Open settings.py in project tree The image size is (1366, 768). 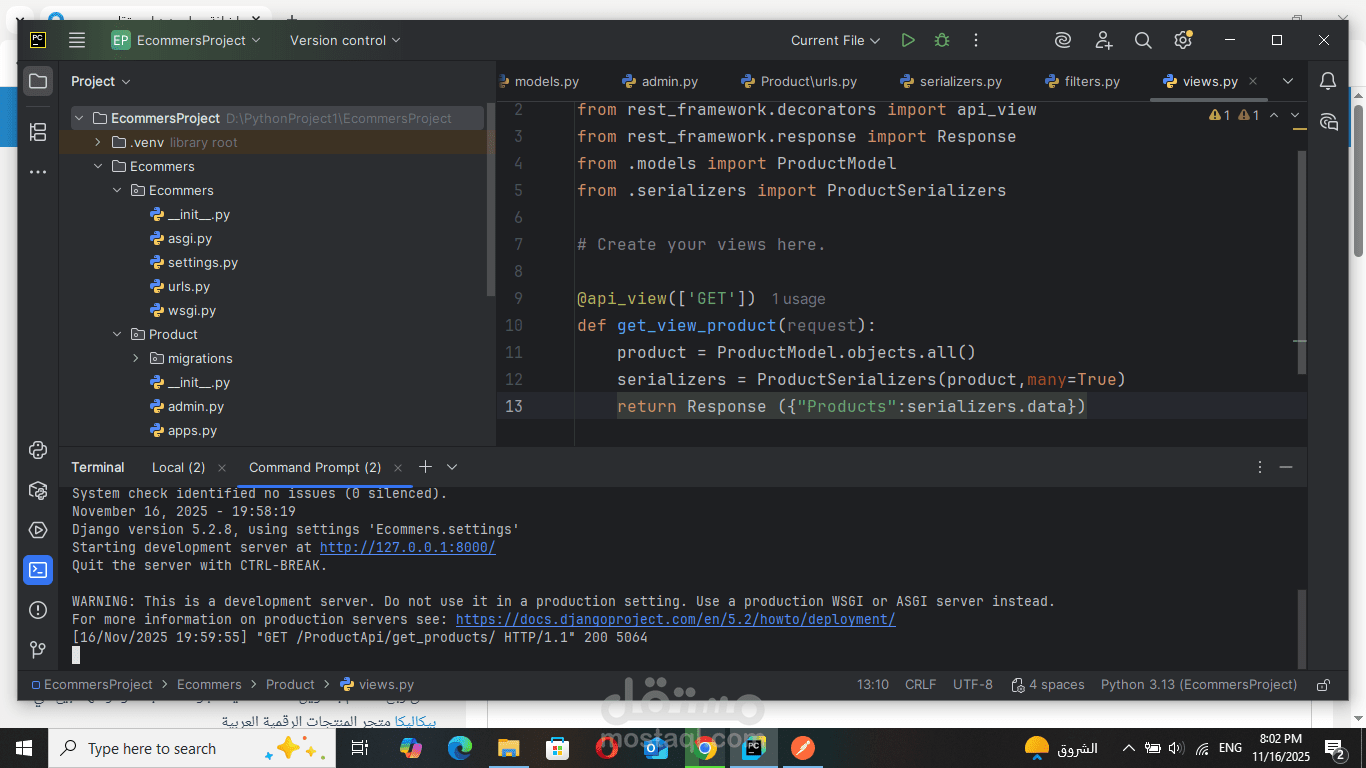(x=203, y=262)
